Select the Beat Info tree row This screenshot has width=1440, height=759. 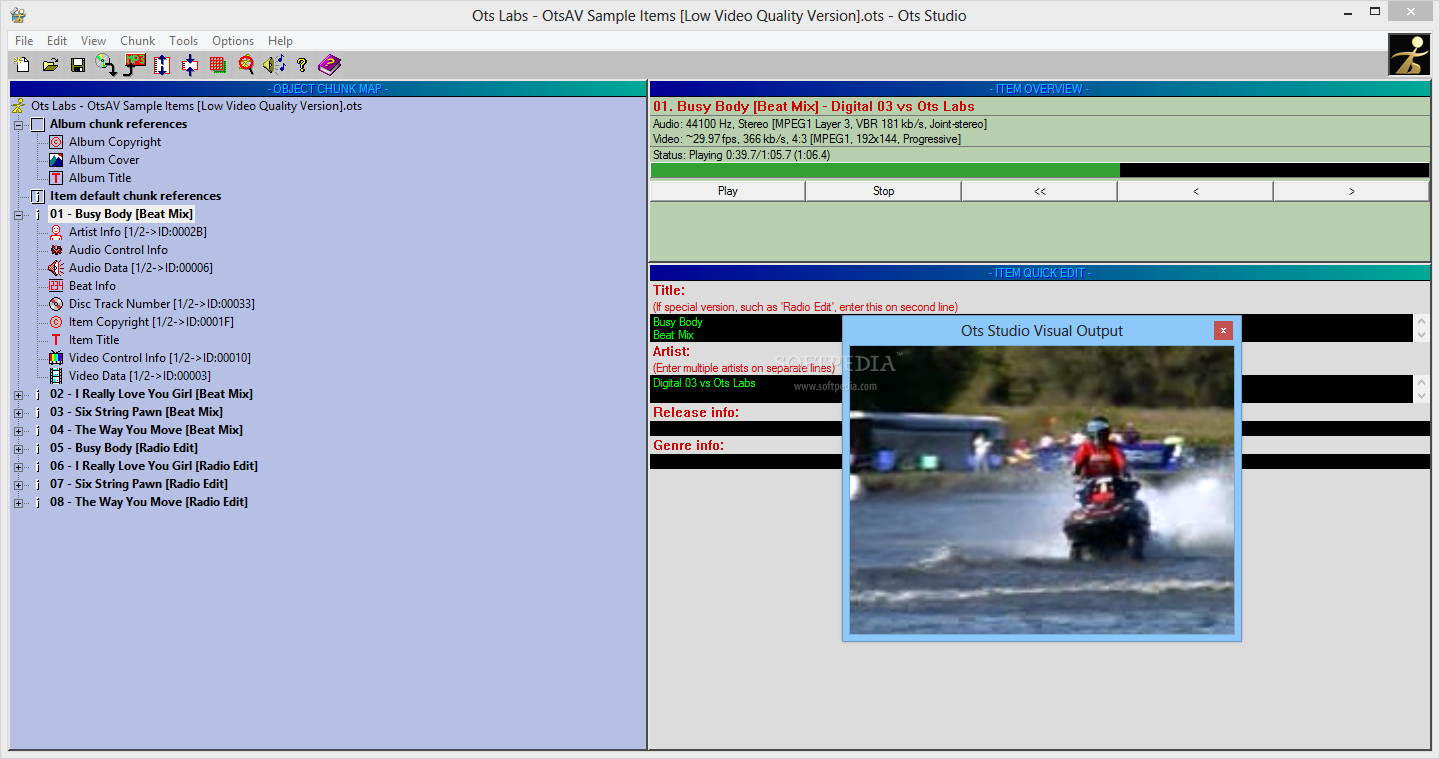click(92, 286)
